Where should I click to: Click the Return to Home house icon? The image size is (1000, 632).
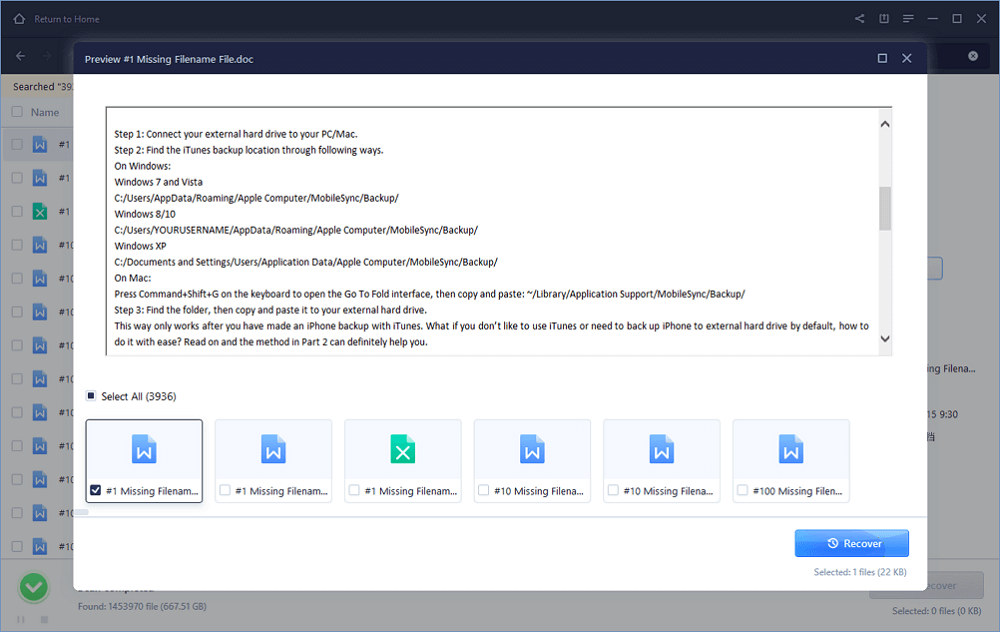click(x=19, y=18)
